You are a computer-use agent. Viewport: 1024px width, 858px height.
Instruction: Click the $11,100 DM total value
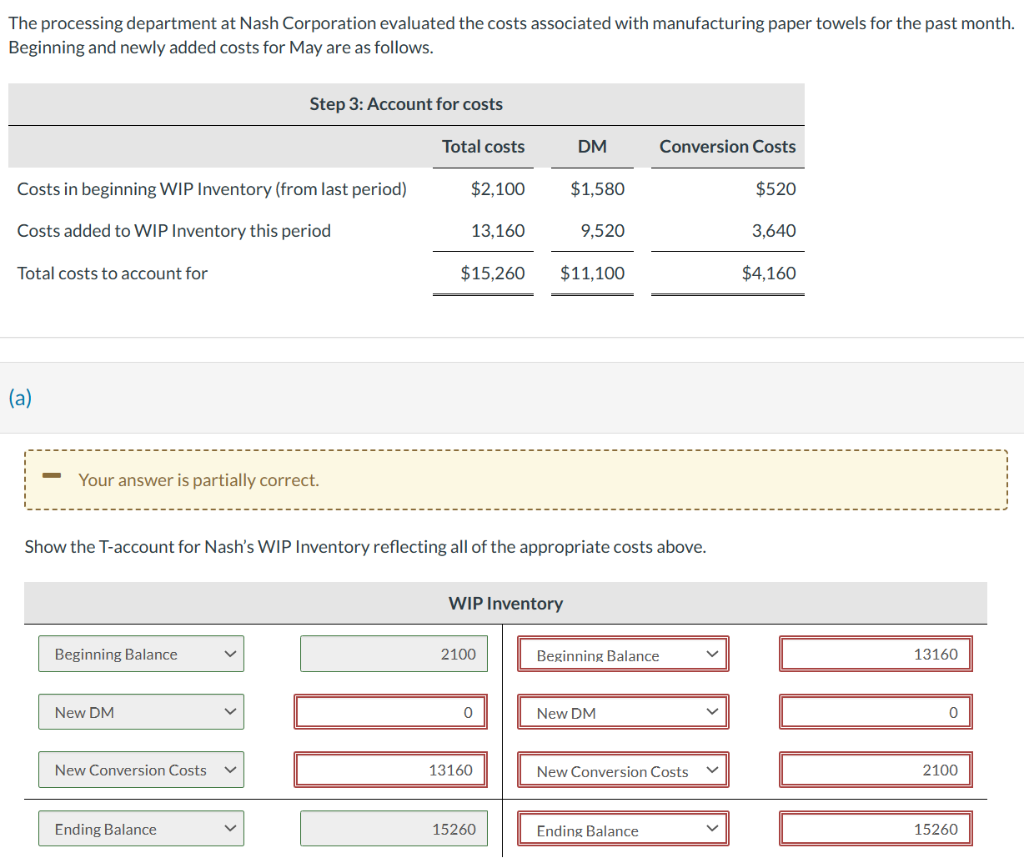(592, 273)
